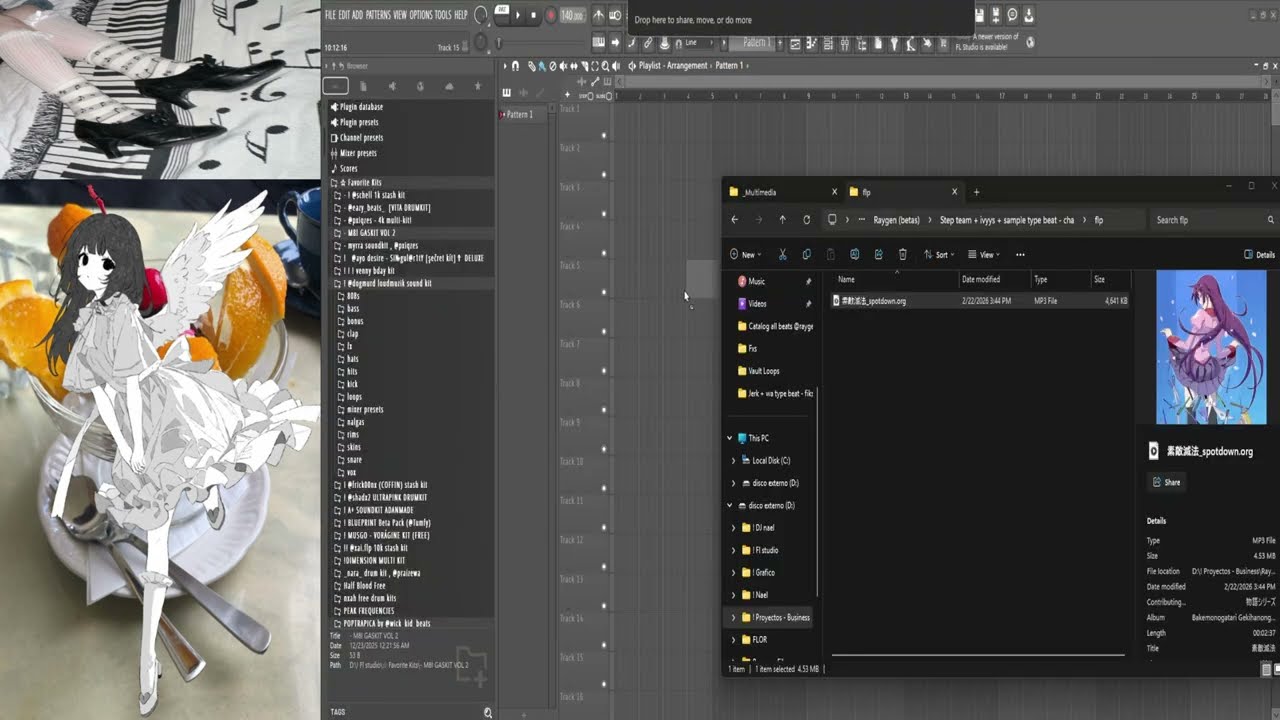Select the Slice tool in playlist toolbar
1280x720 pixels.
[584, 66]
